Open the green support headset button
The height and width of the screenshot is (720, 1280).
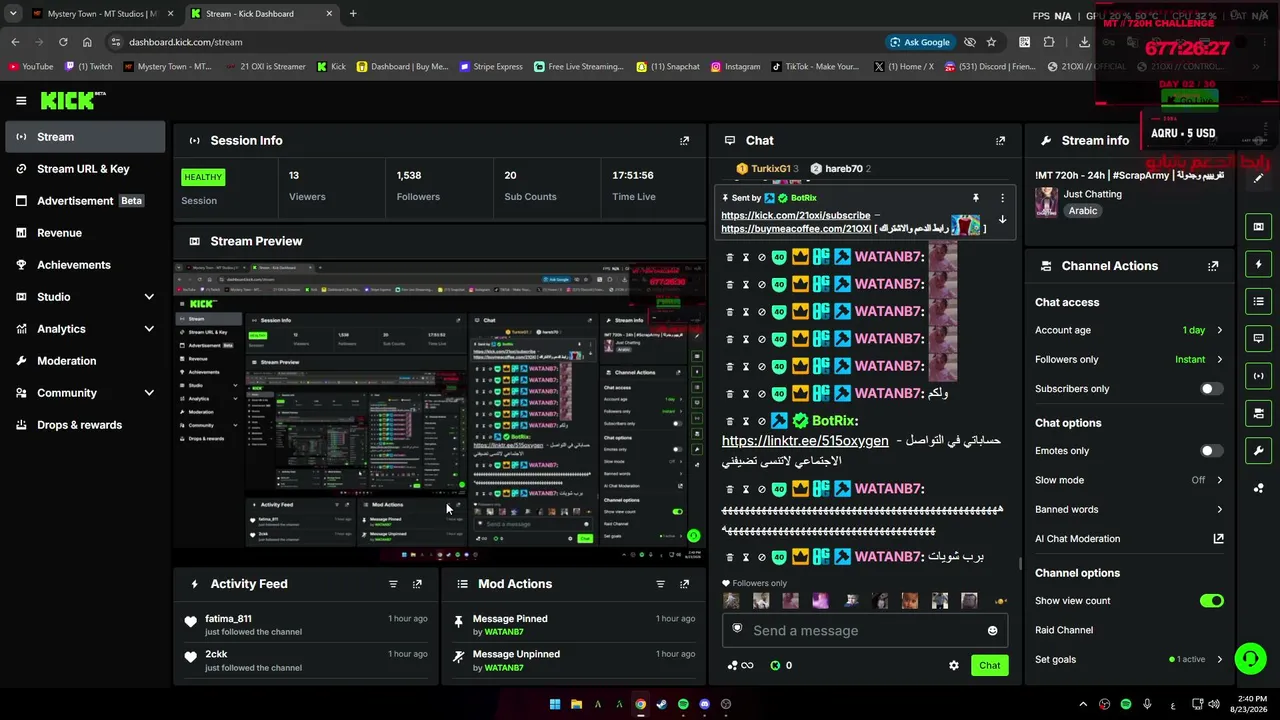pos(1250,658)
